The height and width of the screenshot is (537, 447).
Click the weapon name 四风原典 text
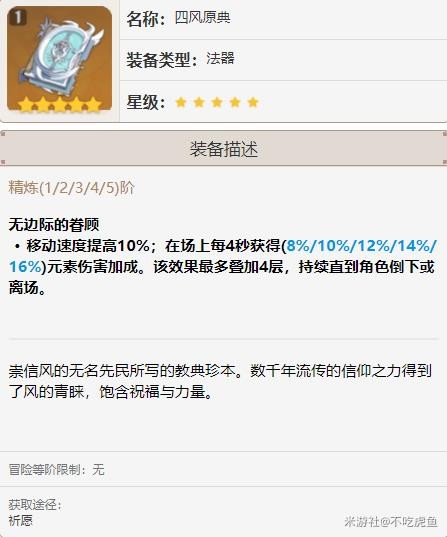click(x=202, y=17)
